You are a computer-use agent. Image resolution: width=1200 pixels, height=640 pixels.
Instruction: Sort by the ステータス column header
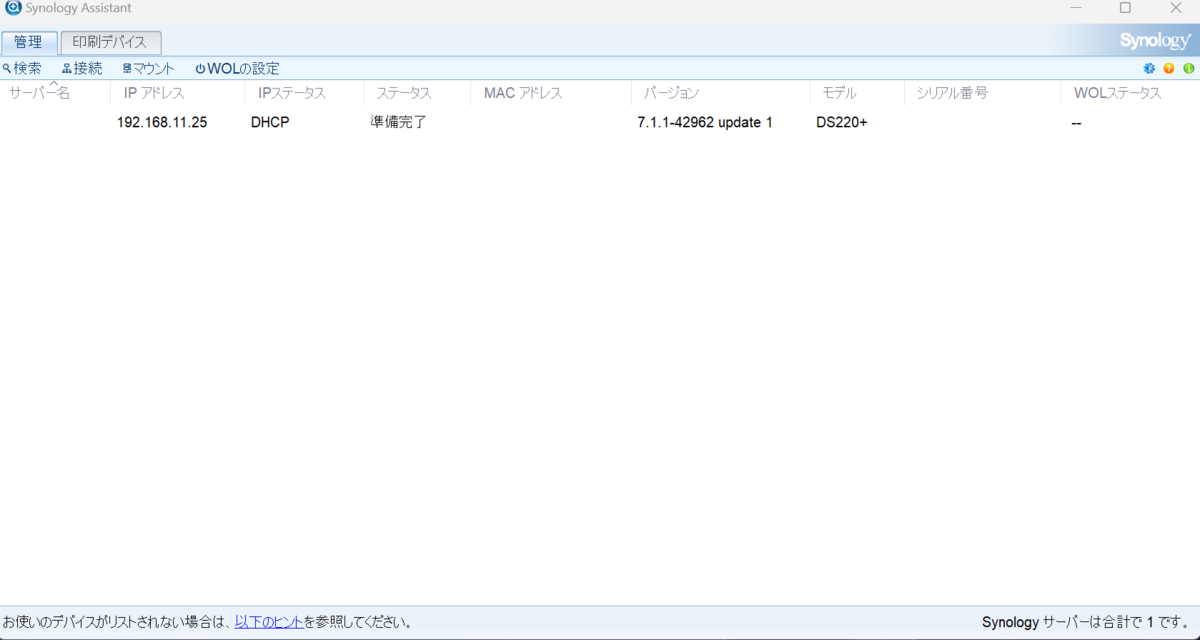click(417, 93)
